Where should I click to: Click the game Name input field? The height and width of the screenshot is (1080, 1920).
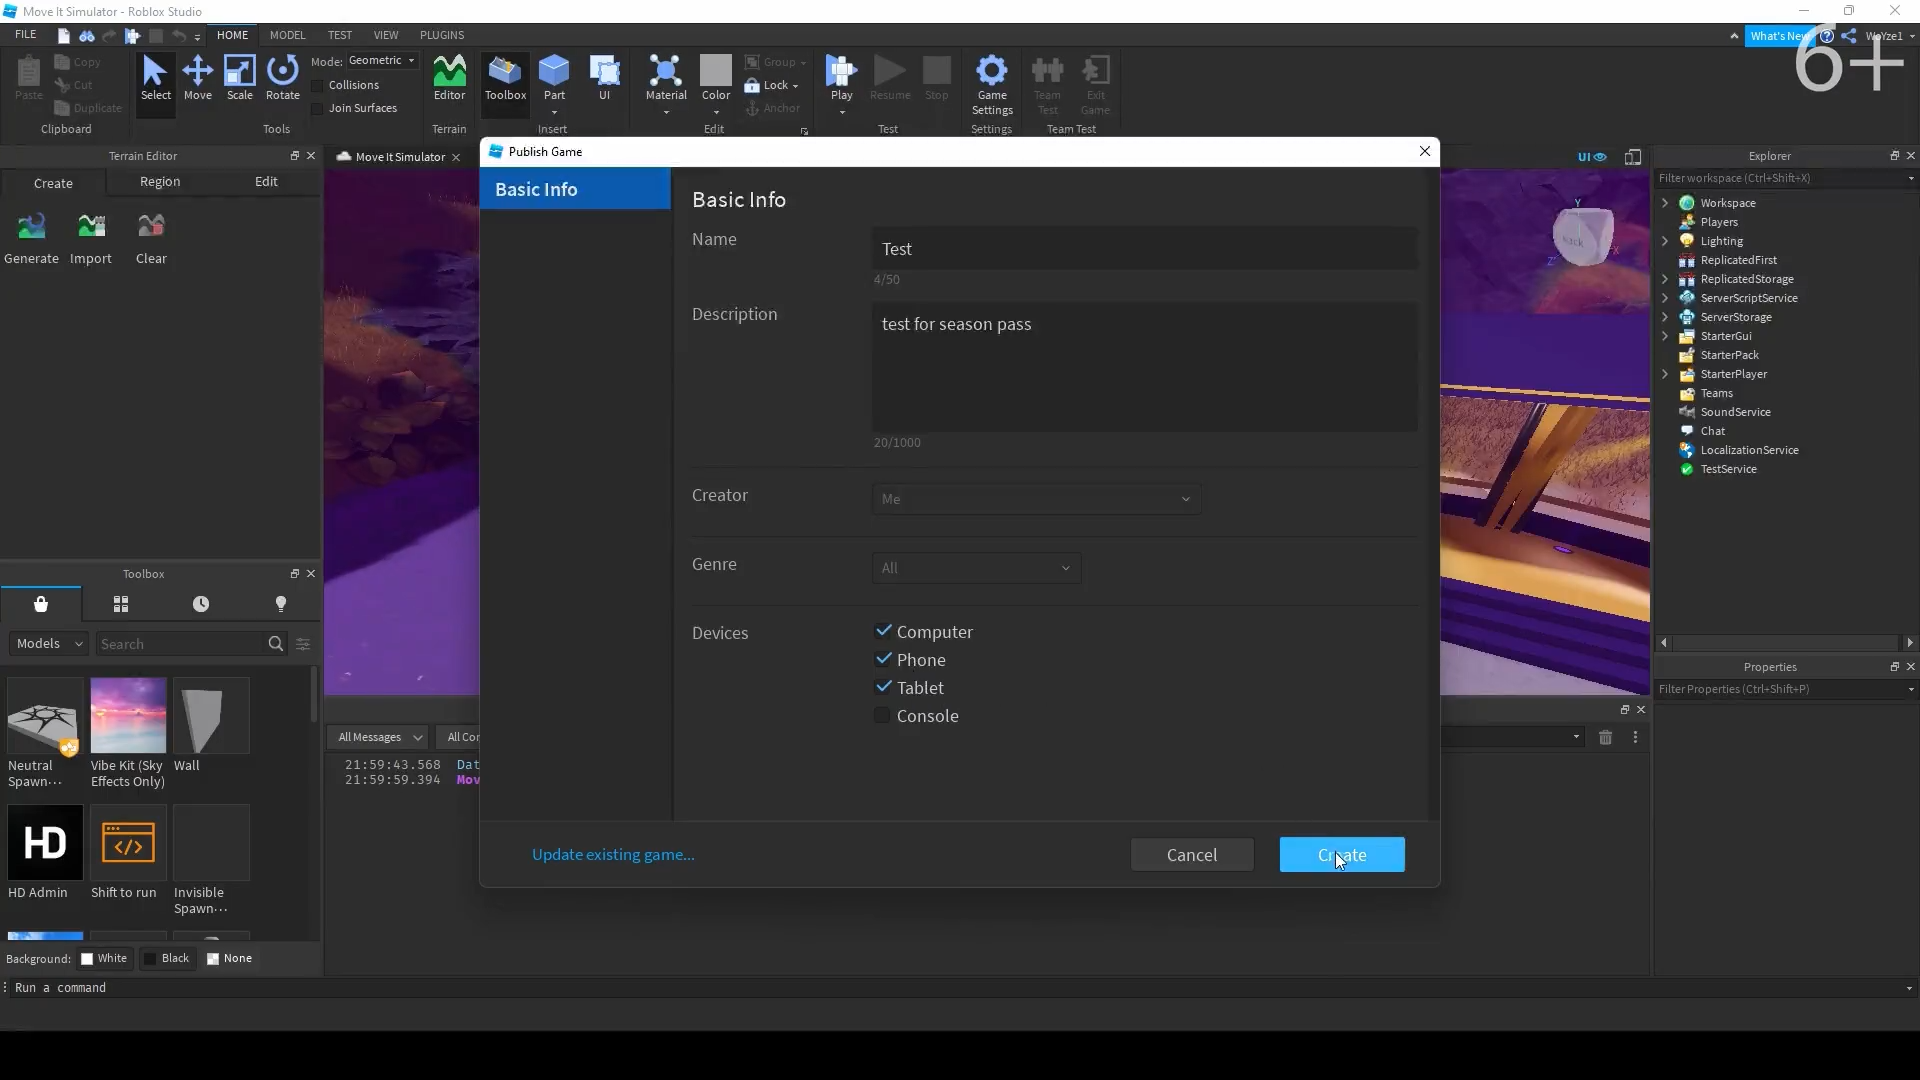coord(1145,249)
